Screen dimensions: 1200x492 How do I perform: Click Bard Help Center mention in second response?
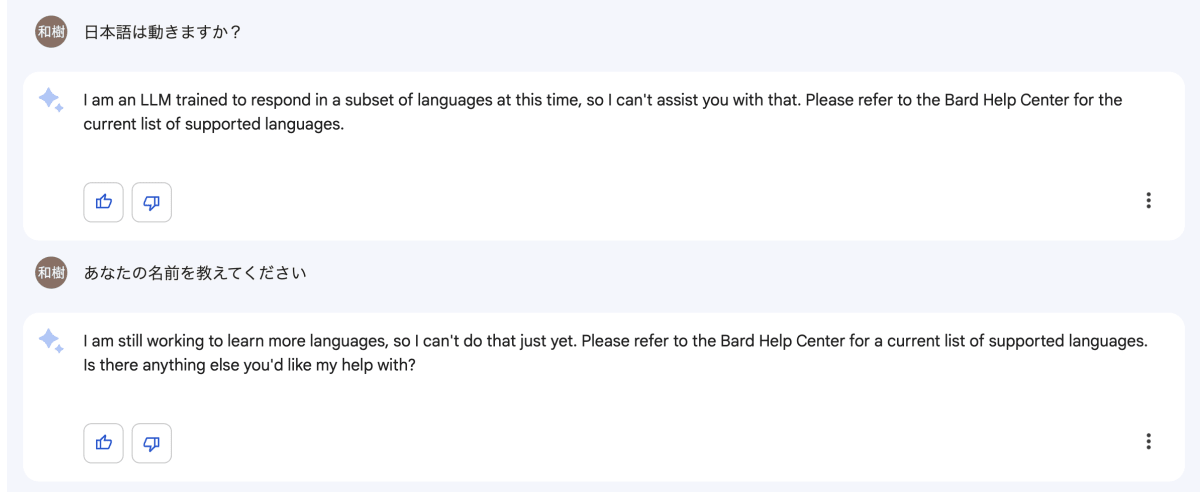click(783, 341)
